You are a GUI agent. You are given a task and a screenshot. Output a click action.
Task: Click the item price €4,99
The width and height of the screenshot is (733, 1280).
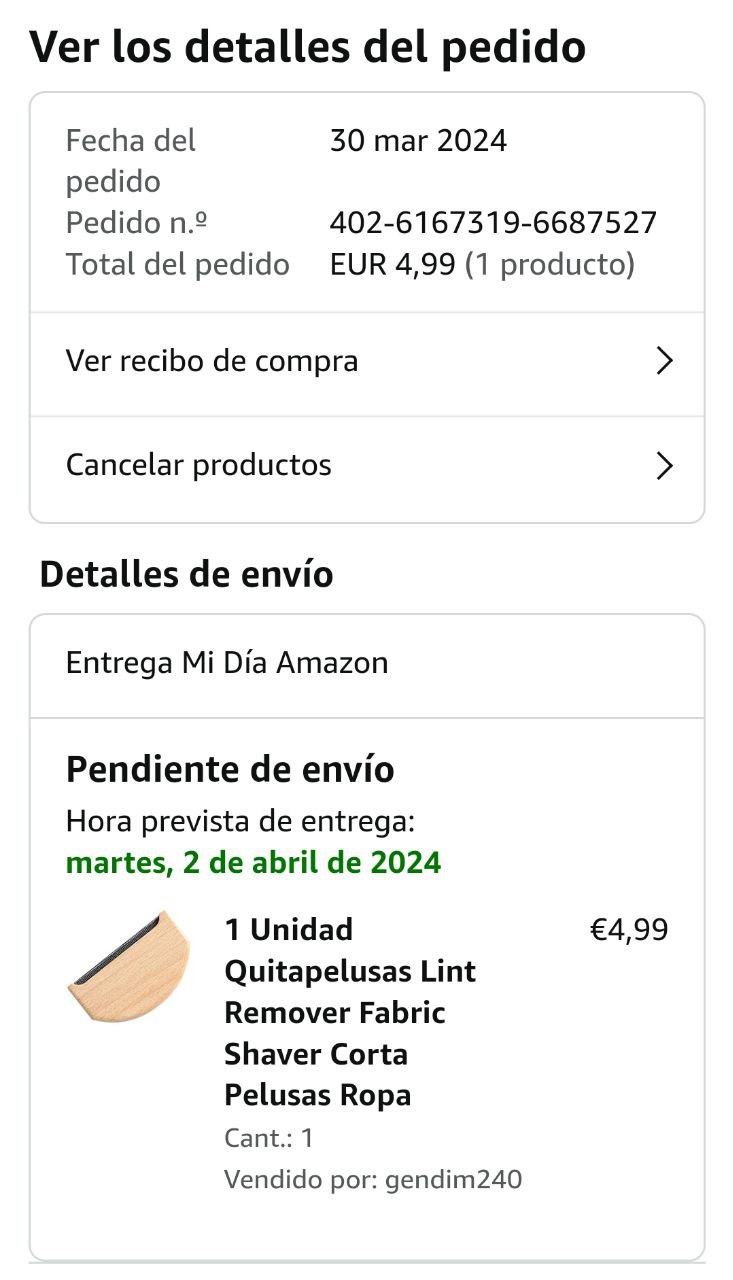pyautogui.click(x=629, y=931)
